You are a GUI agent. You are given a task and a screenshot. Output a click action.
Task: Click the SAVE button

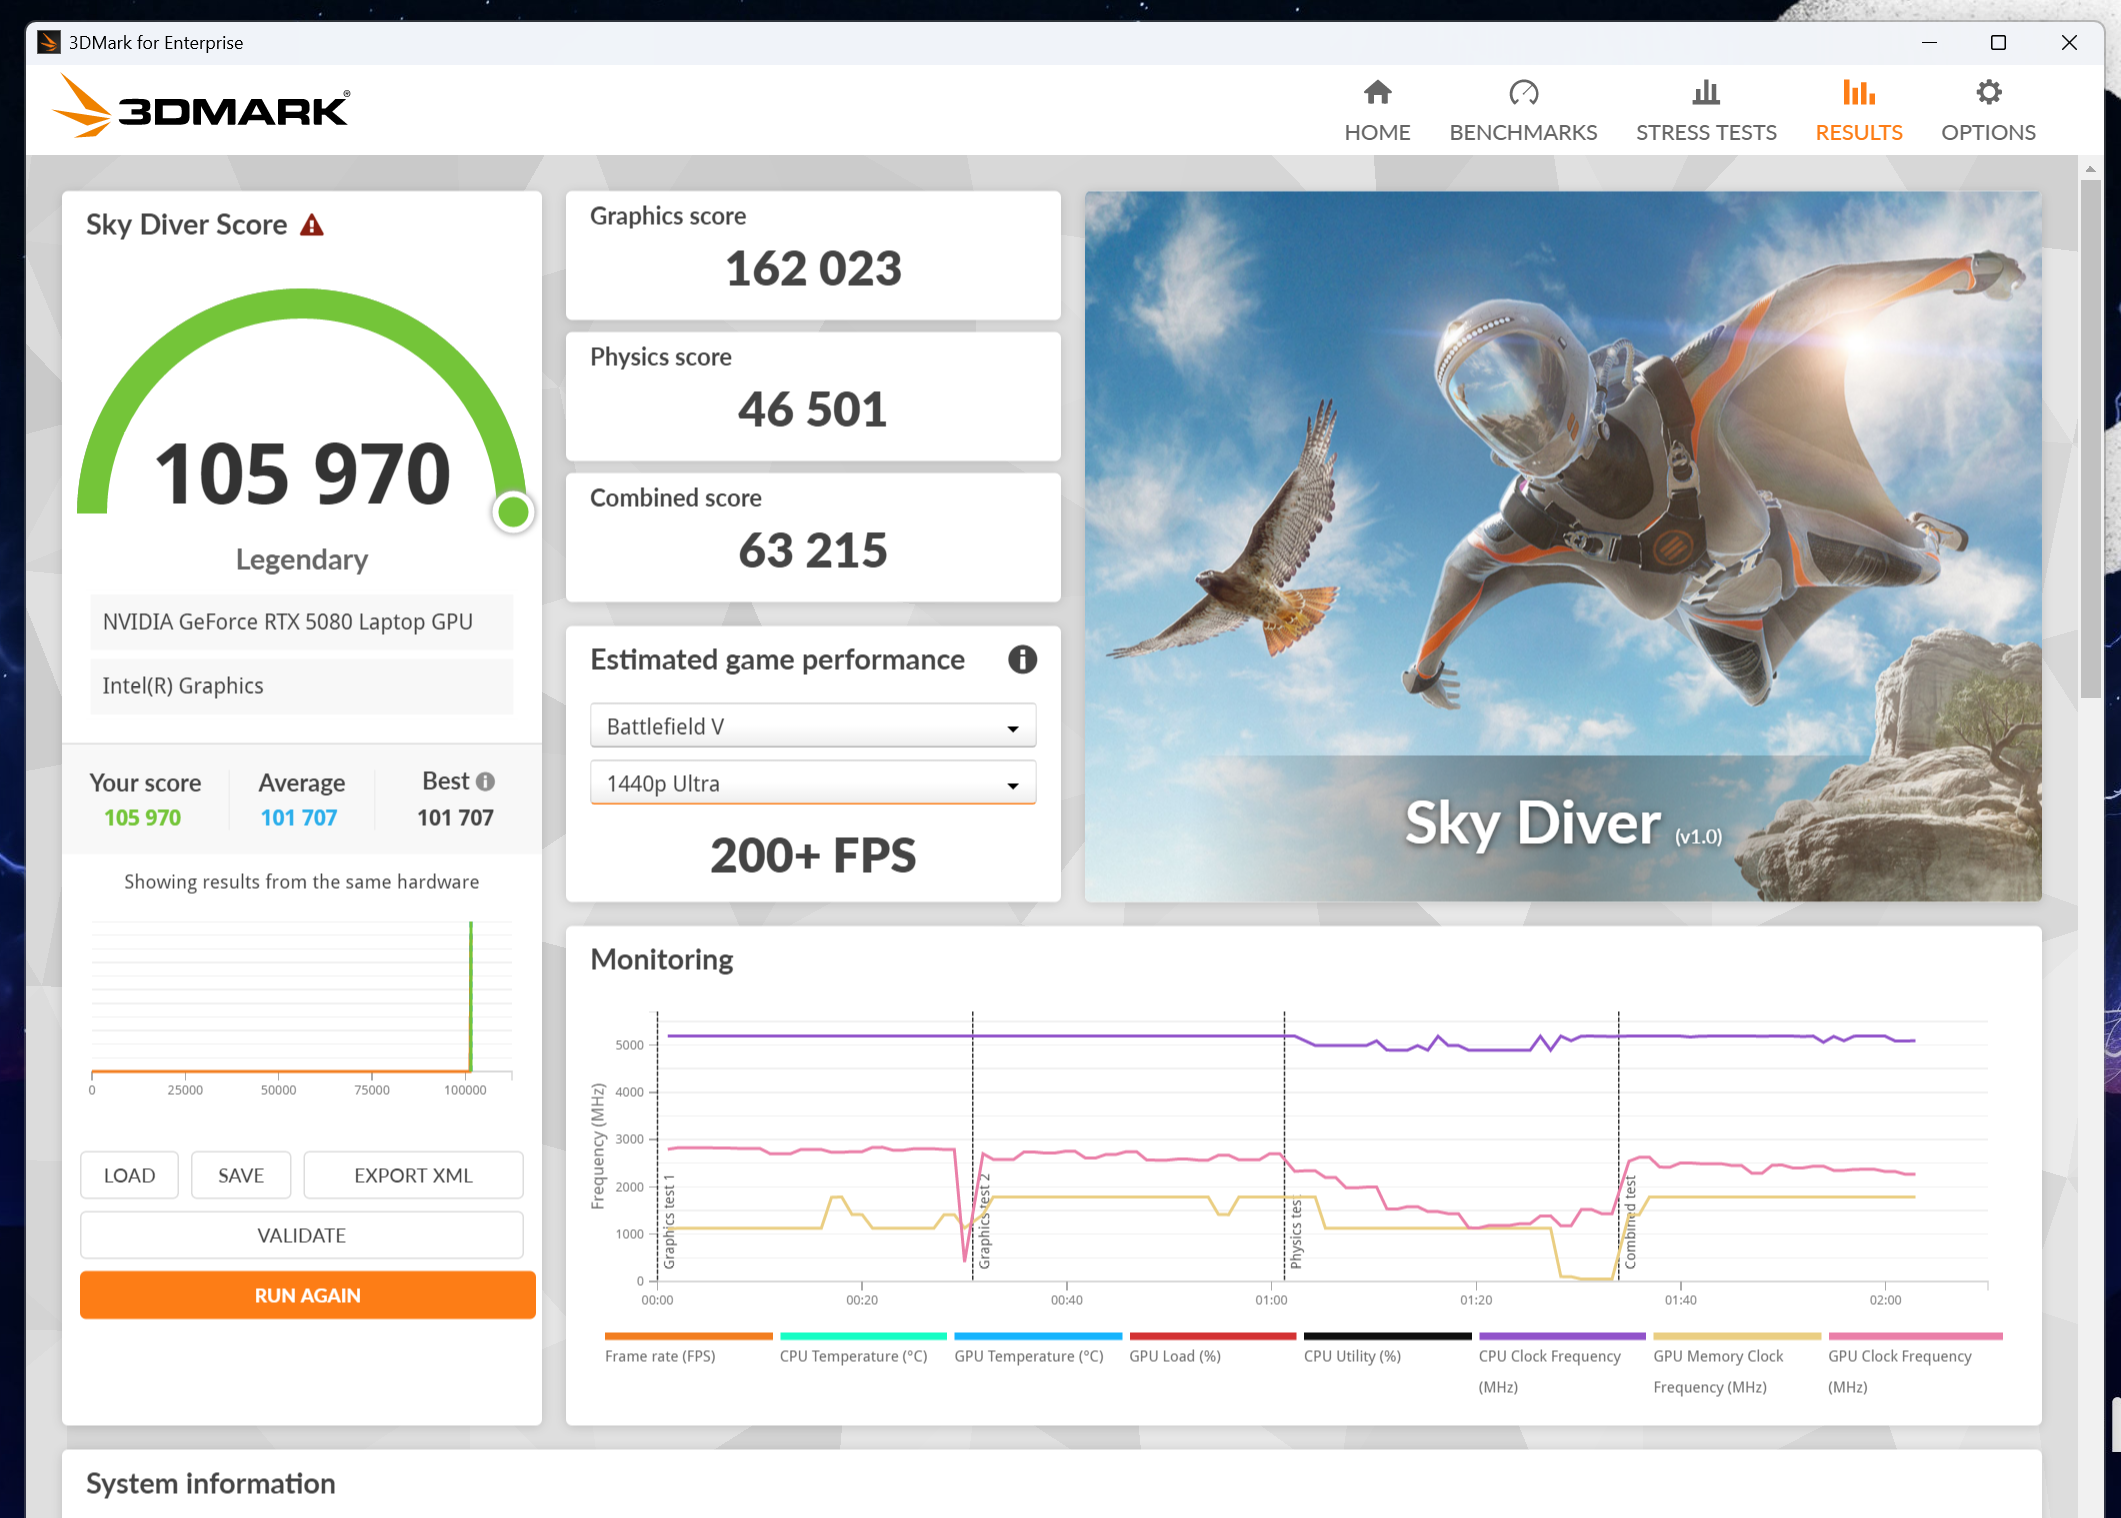point(241,1175)
